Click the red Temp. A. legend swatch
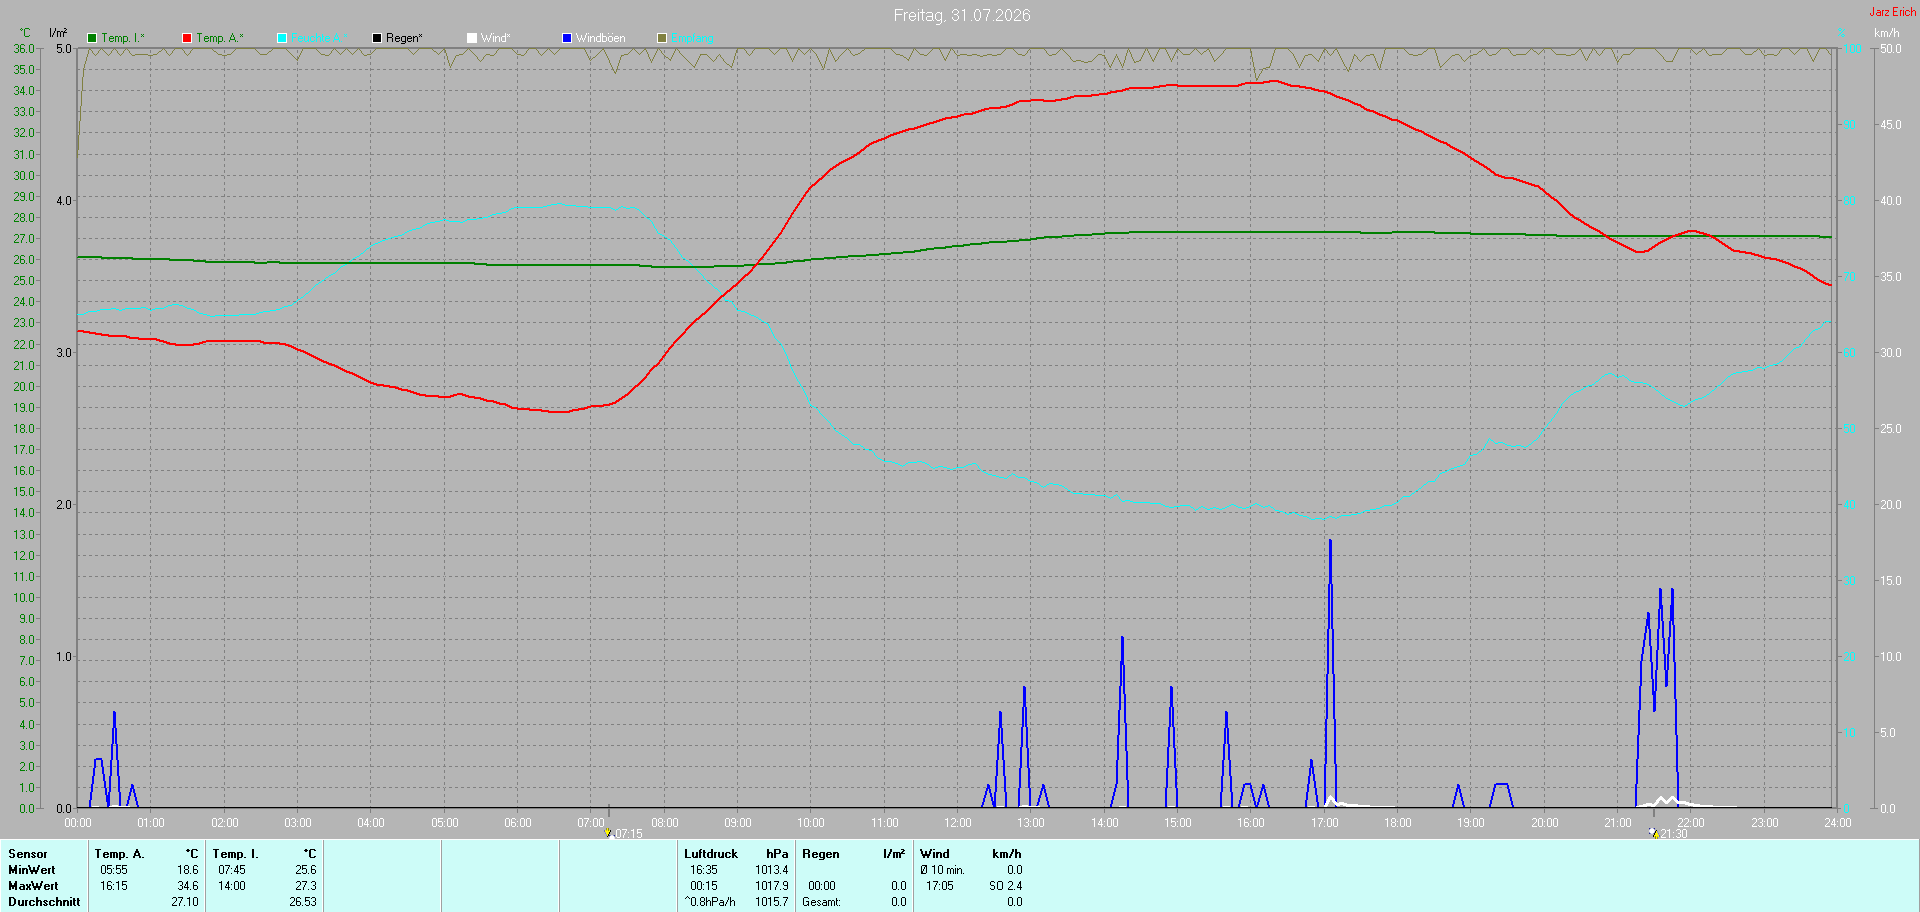Image resolution: width=1920 pixels, height=912 pixels. [x=187, y=38]
